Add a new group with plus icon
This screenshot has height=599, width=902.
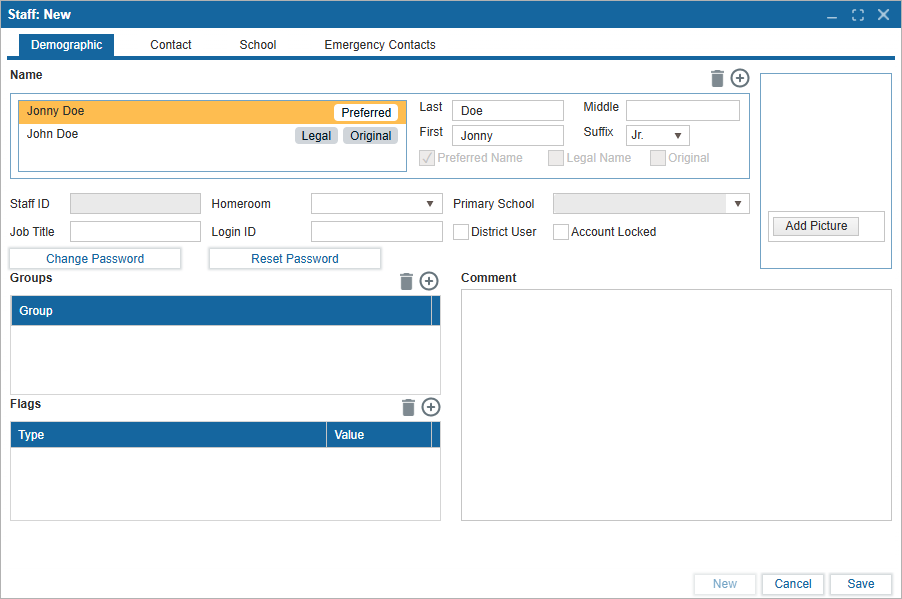(429, 281)
